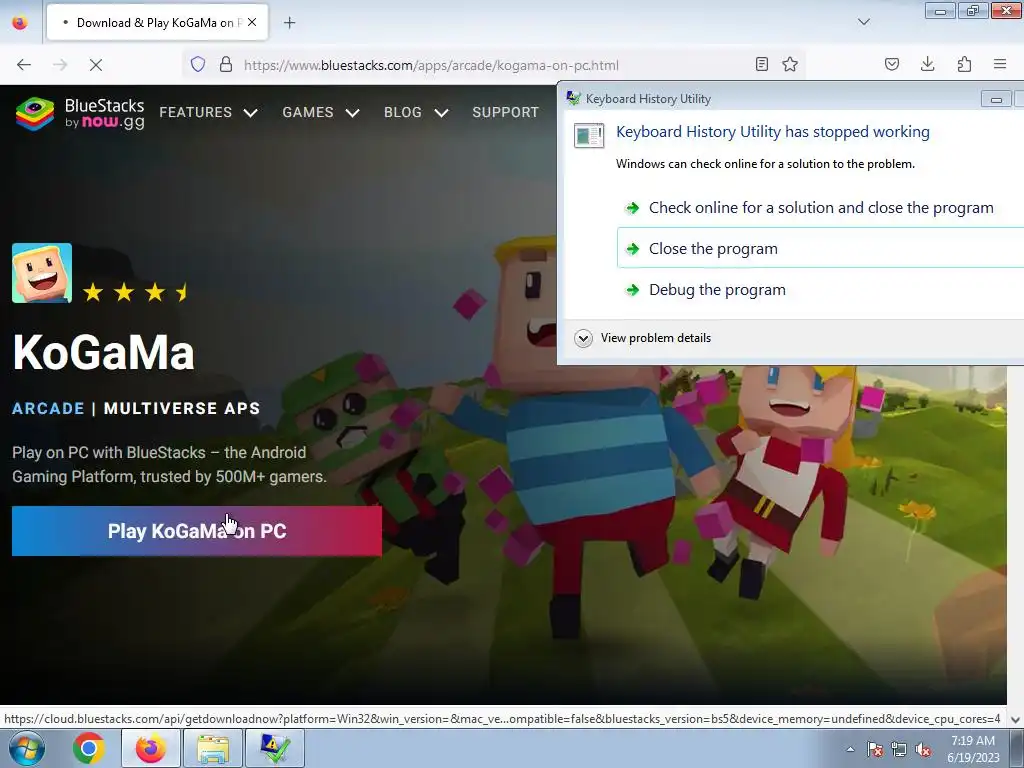Open network status tray icon

pyautogui.click(x=899, y=749)
